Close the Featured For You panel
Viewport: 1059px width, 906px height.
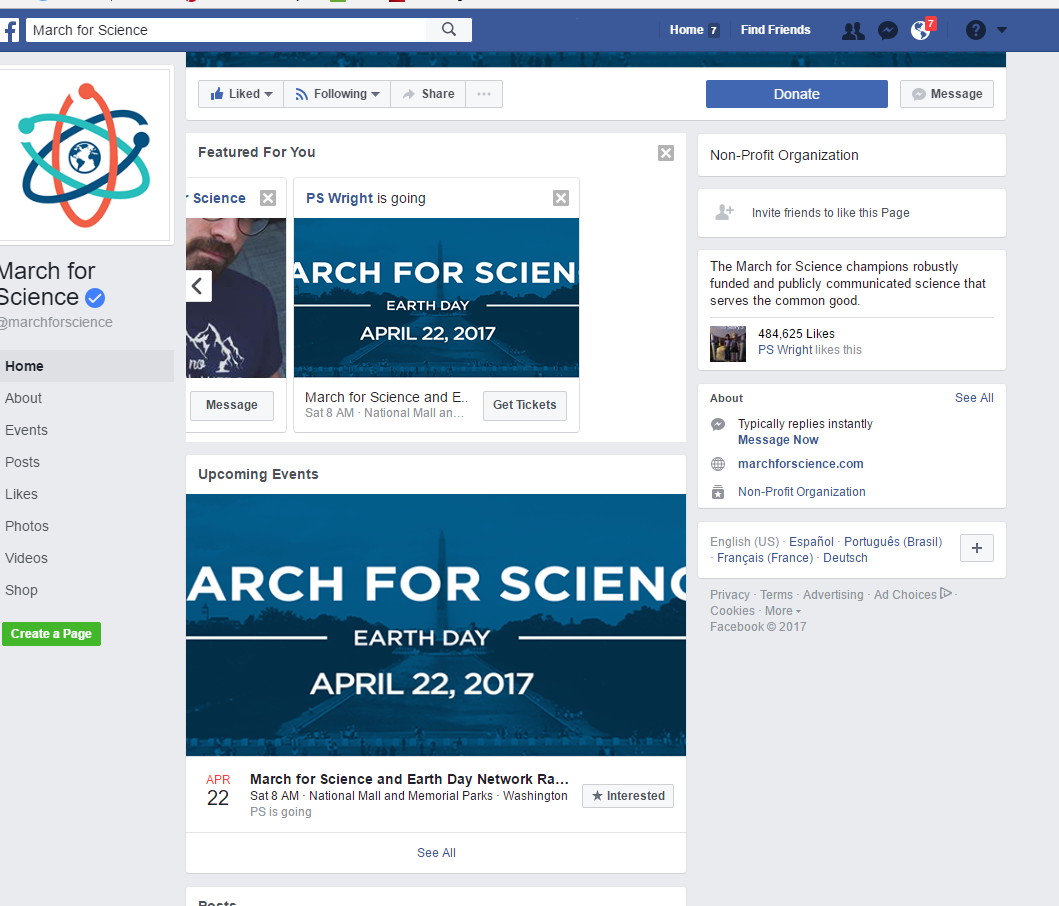(666, 153)
